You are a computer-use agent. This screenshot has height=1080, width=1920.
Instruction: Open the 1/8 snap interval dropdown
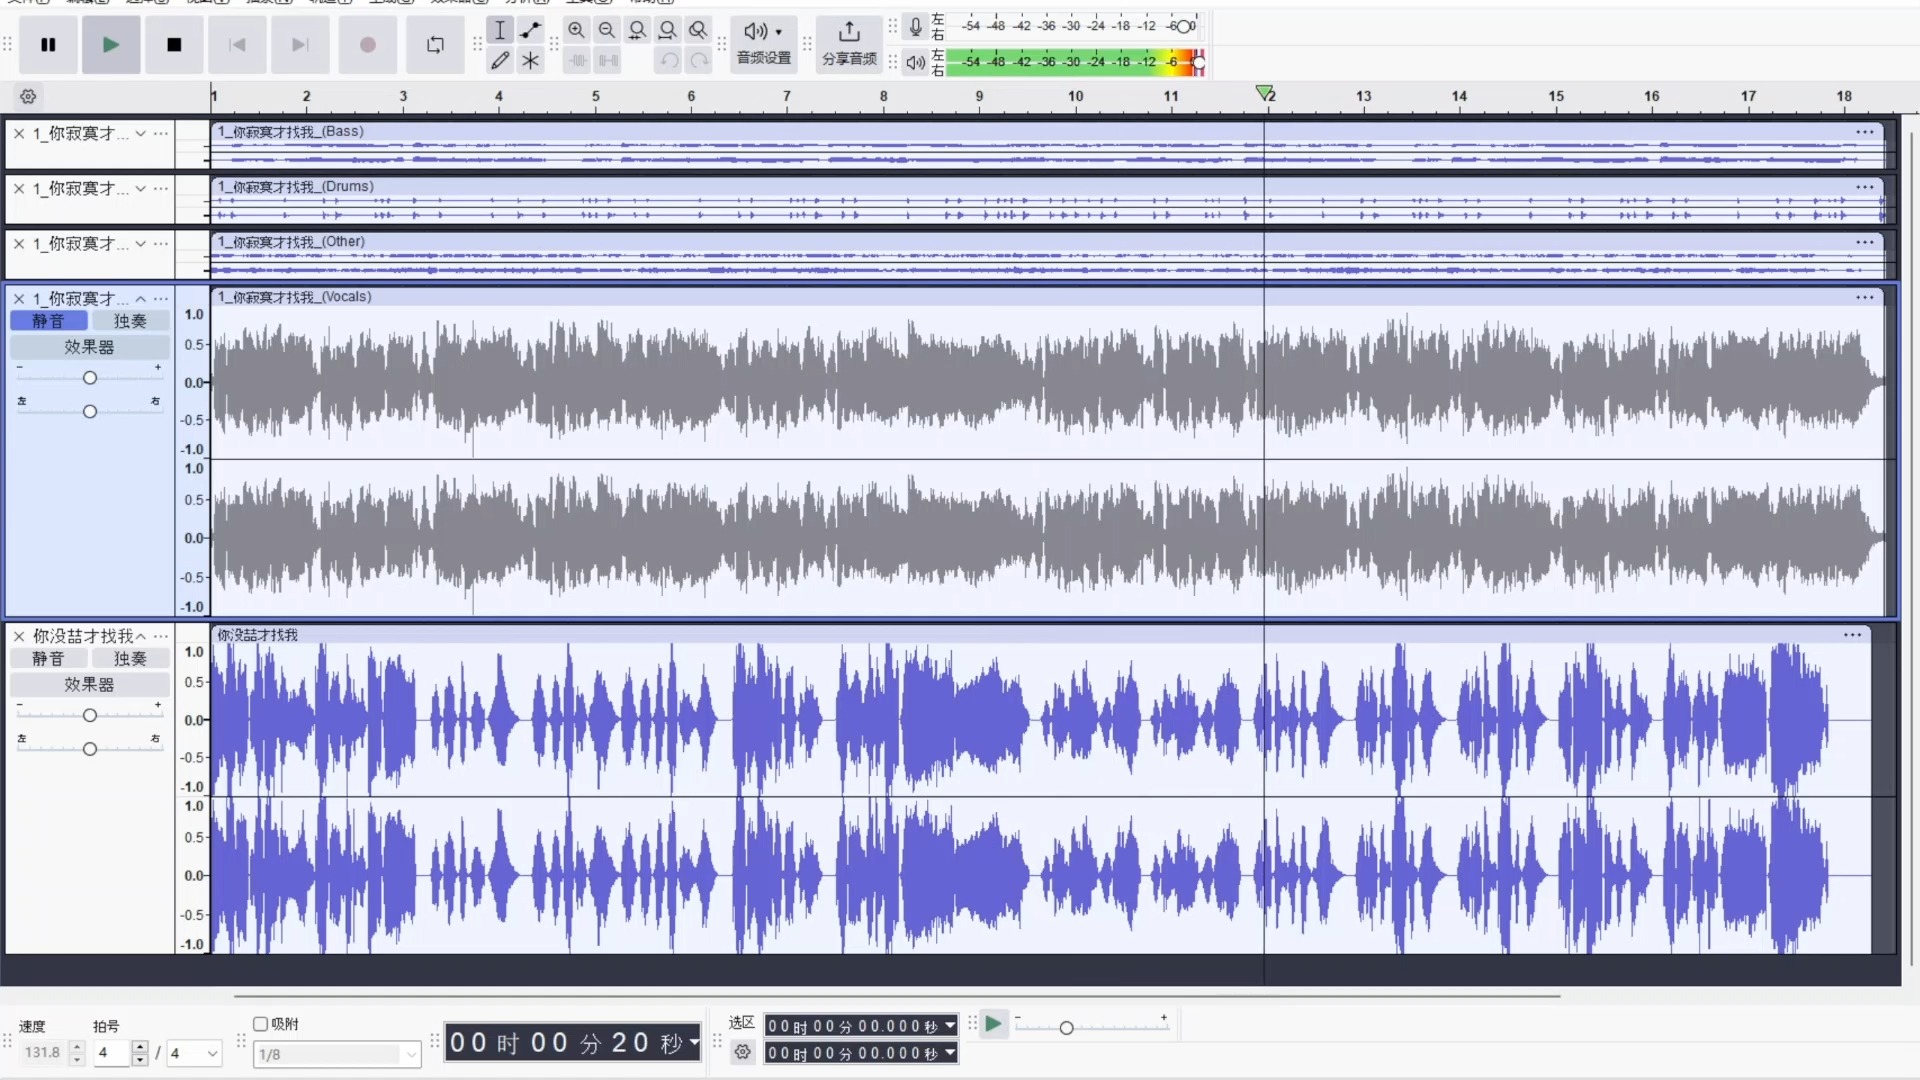337,1054
